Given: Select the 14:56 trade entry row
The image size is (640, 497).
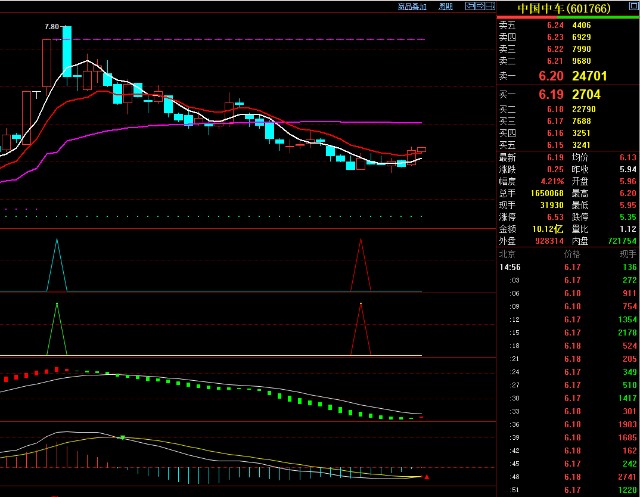Looking at the screenshot, I should pos(567,267).
